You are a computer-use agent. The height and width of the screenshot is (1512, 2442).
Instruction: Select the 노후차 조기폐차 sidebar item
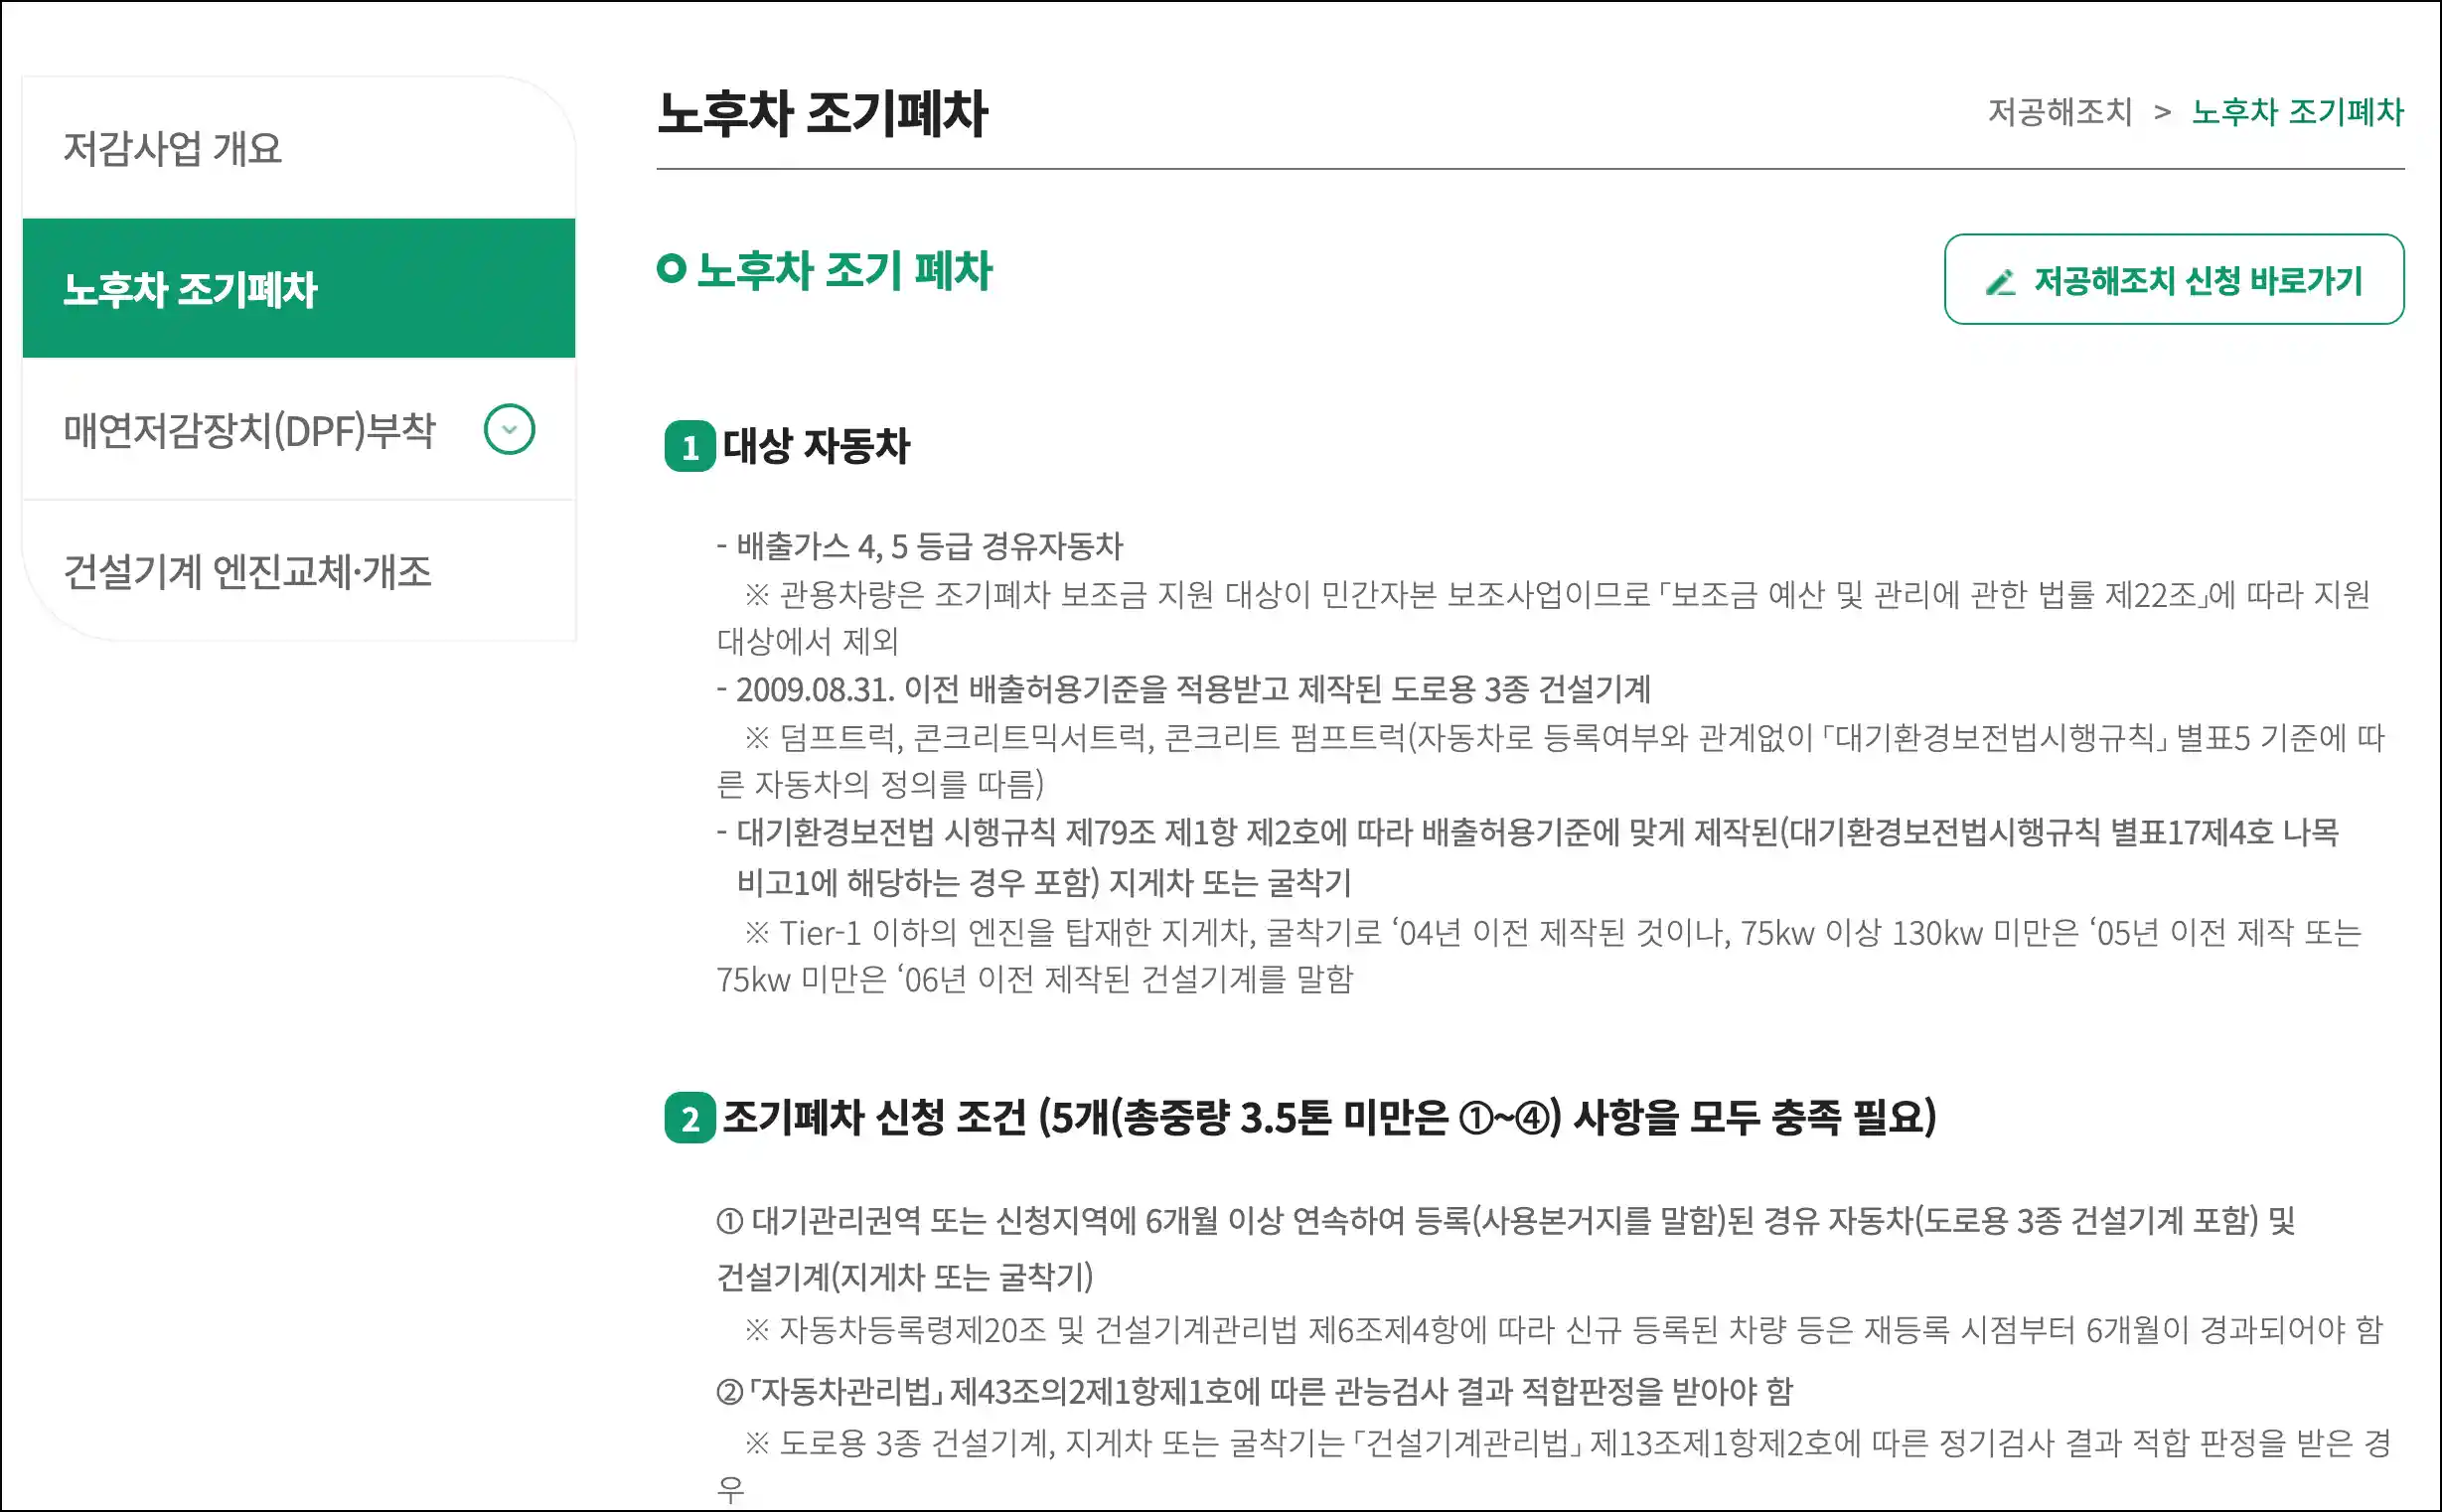[x=298, y=288]
